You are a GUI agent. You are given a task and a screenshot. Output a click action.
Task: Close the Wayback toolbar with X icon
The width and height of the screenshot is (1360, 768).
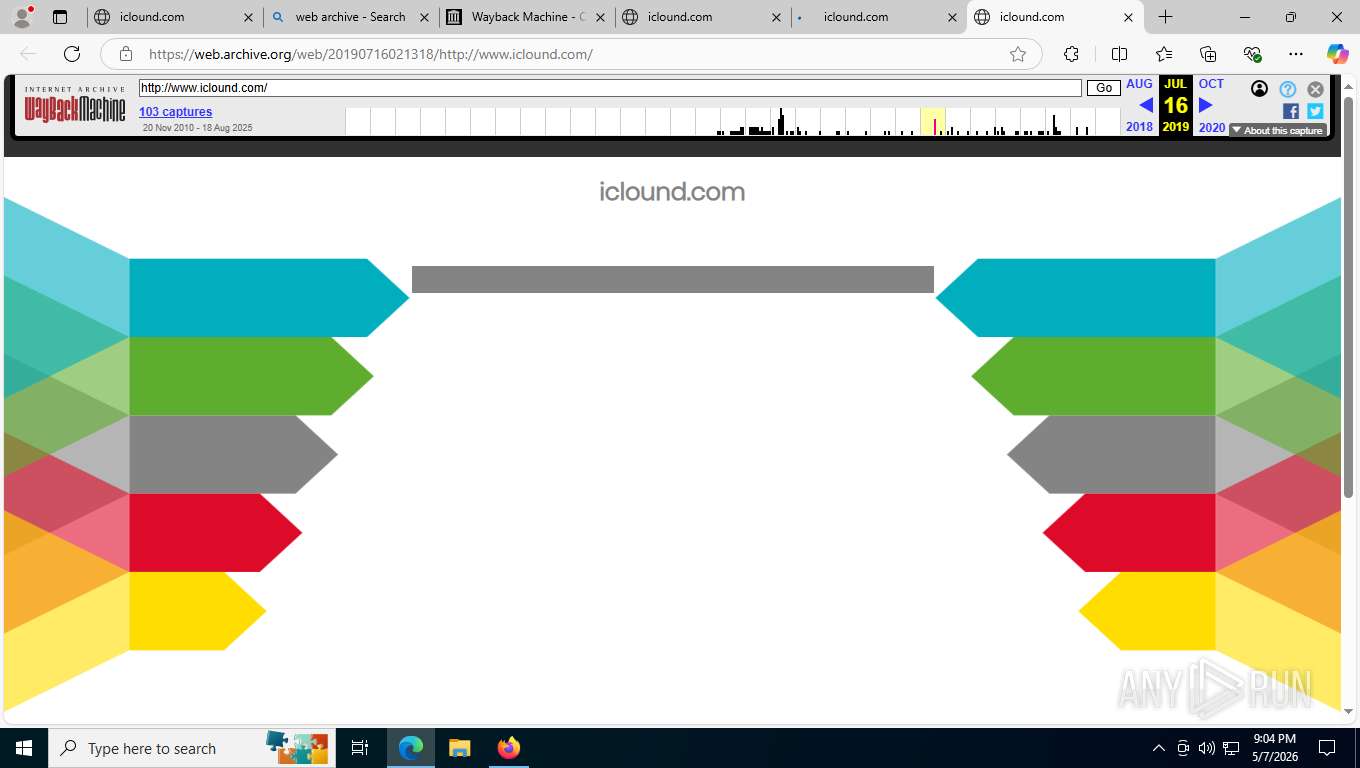pos(1316,89)
